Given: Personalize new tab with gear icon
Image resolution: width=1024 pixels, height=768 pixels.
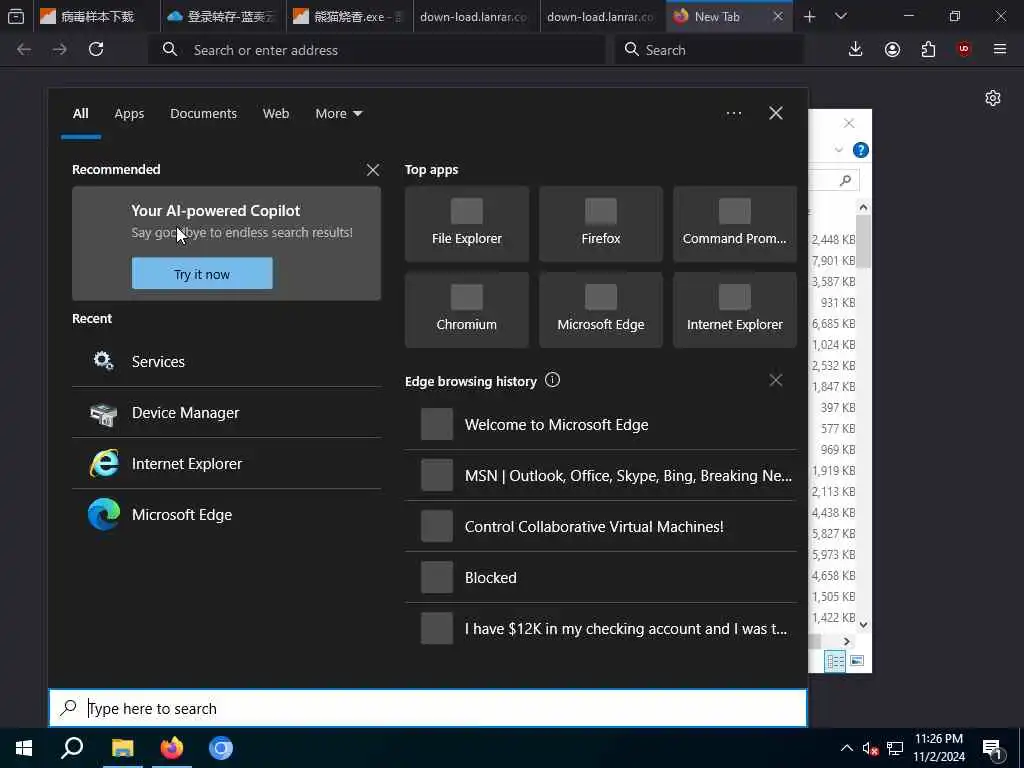Looking at the screenshot, I should tap(993, 98).
